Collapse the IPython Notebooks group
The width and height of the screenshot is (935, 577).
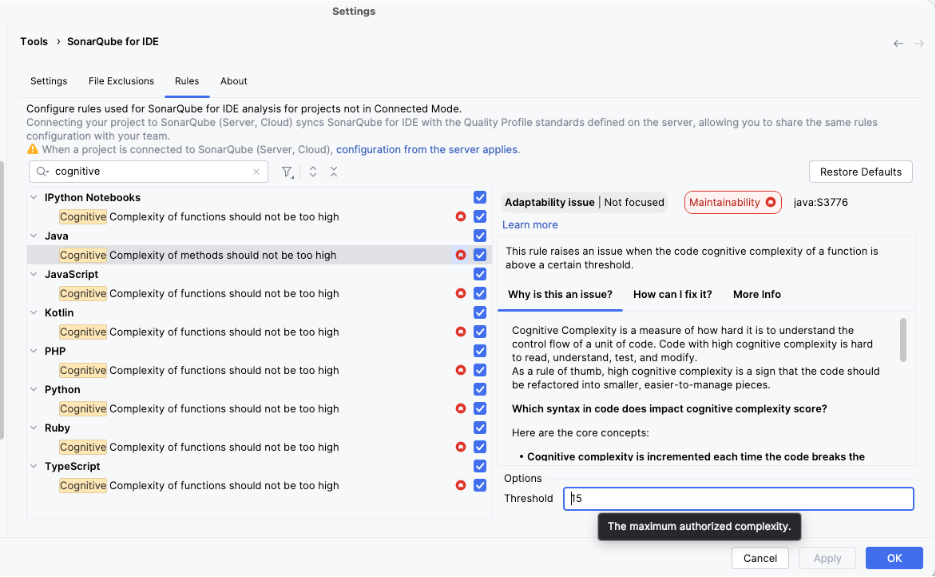34,198
